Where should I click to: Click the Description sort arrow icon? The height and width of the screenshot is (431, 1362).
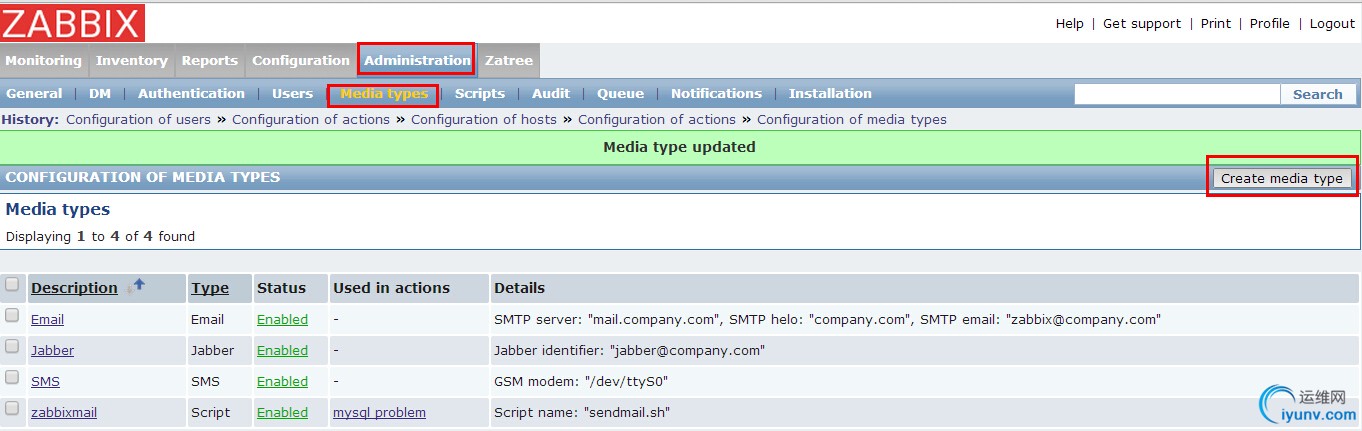coord(137,286)
